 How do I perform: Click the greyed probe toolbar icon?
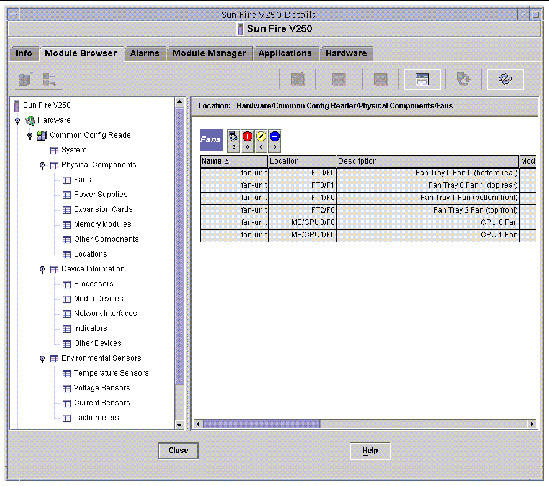pyautogui.click(x=464, y=79)
